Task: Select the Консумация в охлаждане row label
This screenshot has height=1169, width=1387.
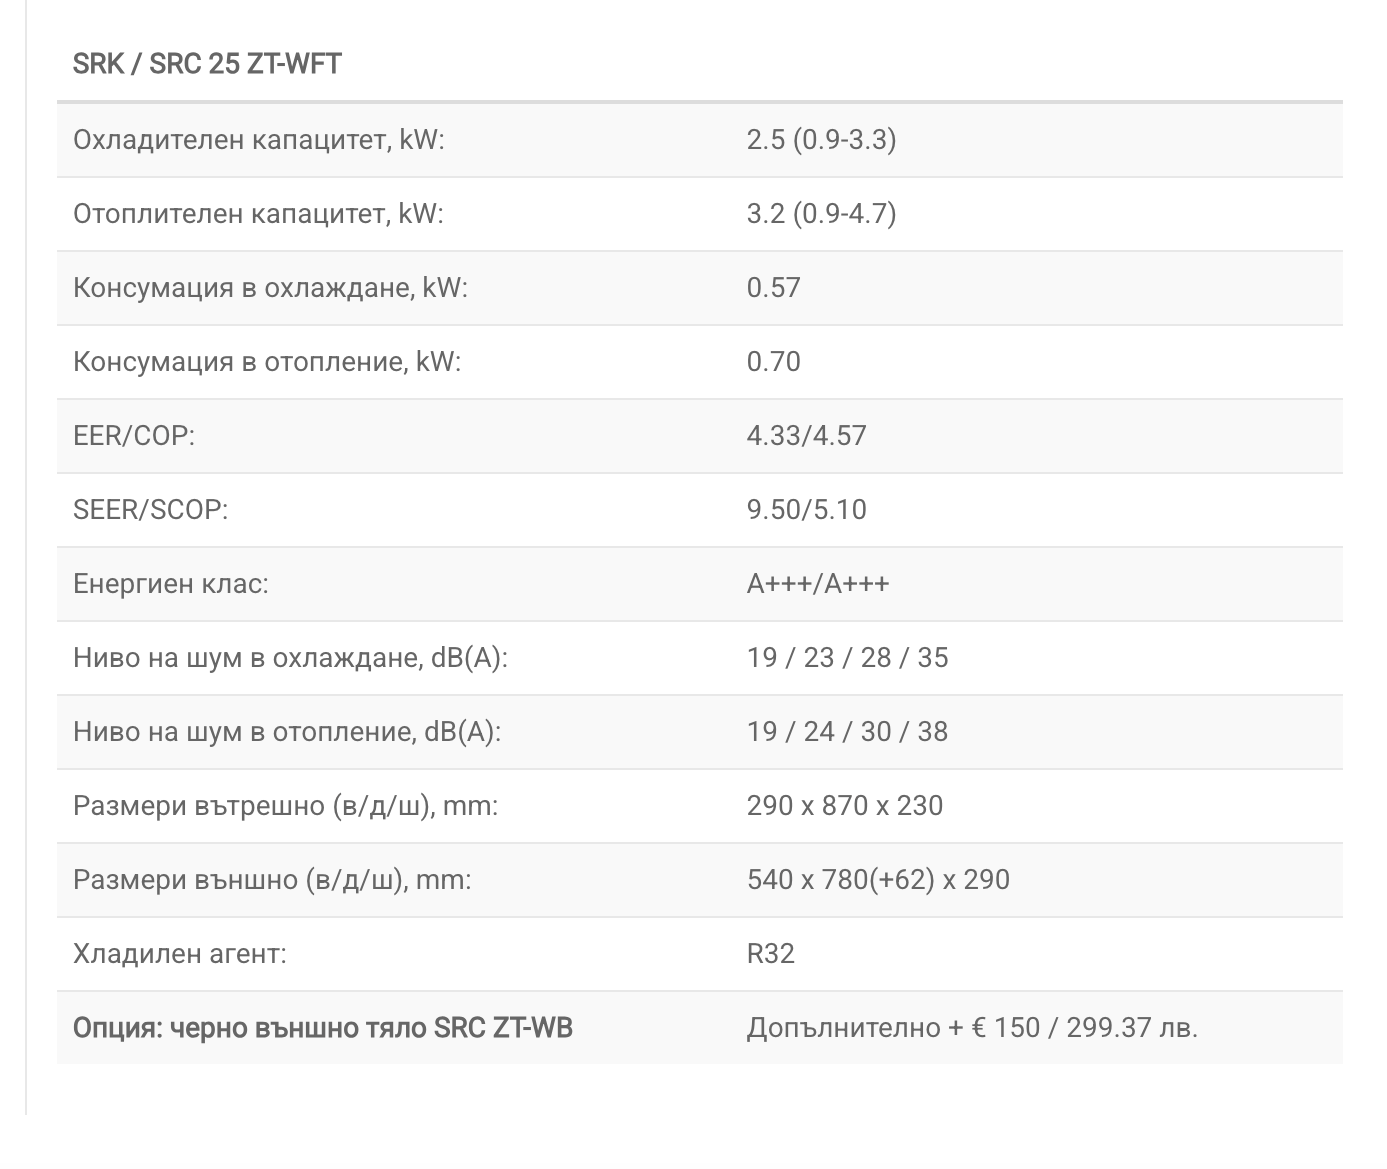Action: pyautogui.click(x=270, y=287)
